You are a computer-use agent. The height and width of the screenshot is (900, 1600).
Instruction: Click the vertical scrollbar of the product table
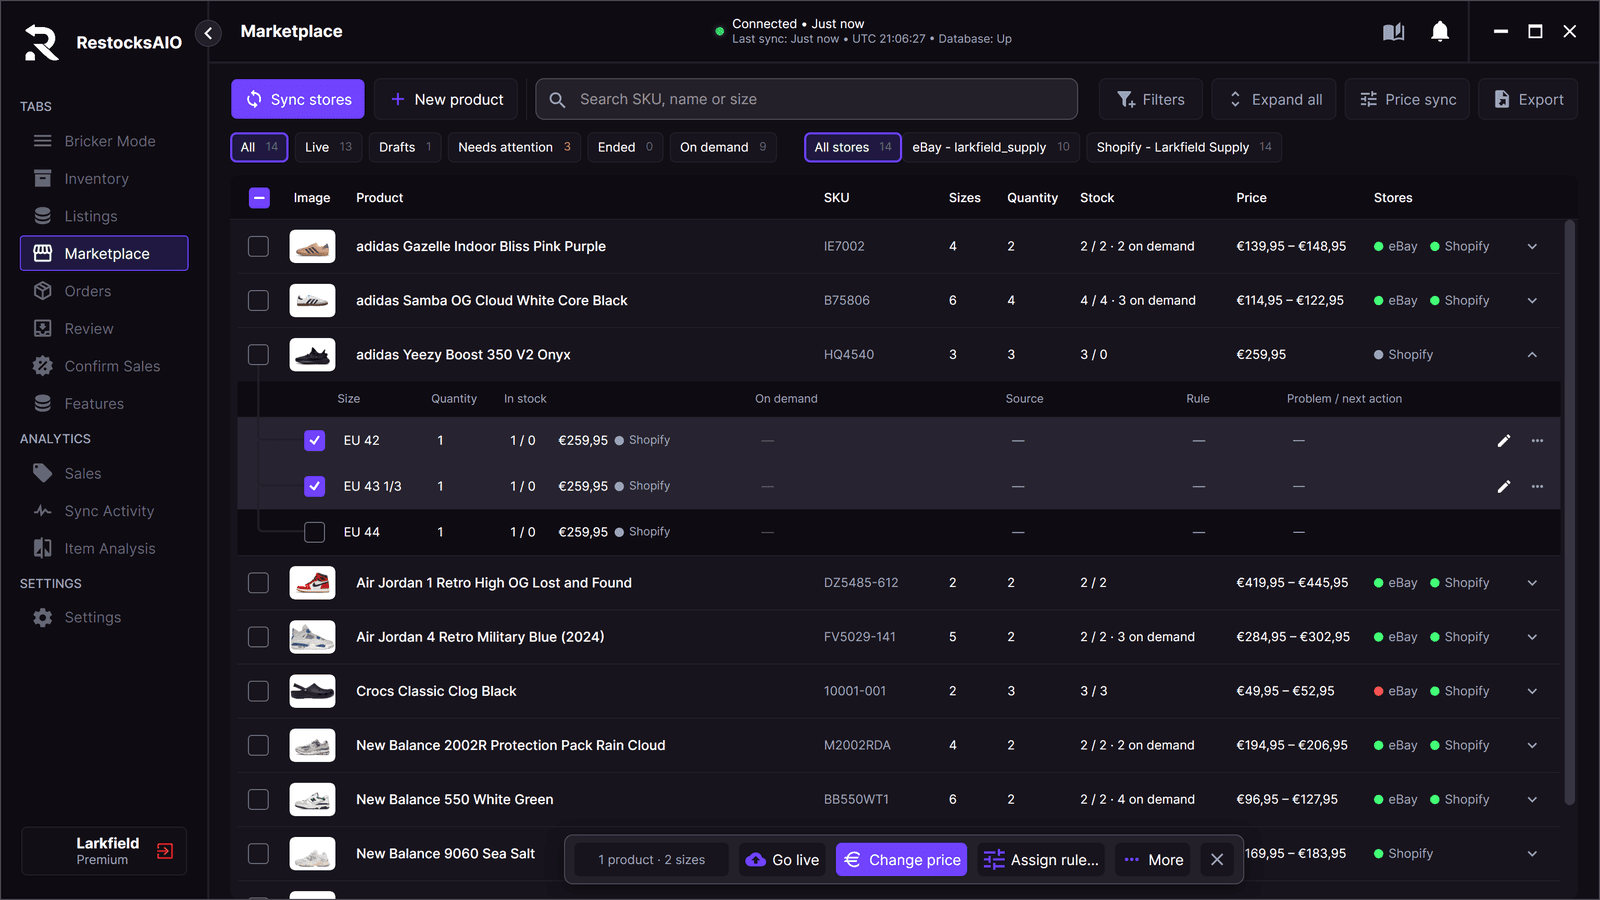pos(1569,512)
